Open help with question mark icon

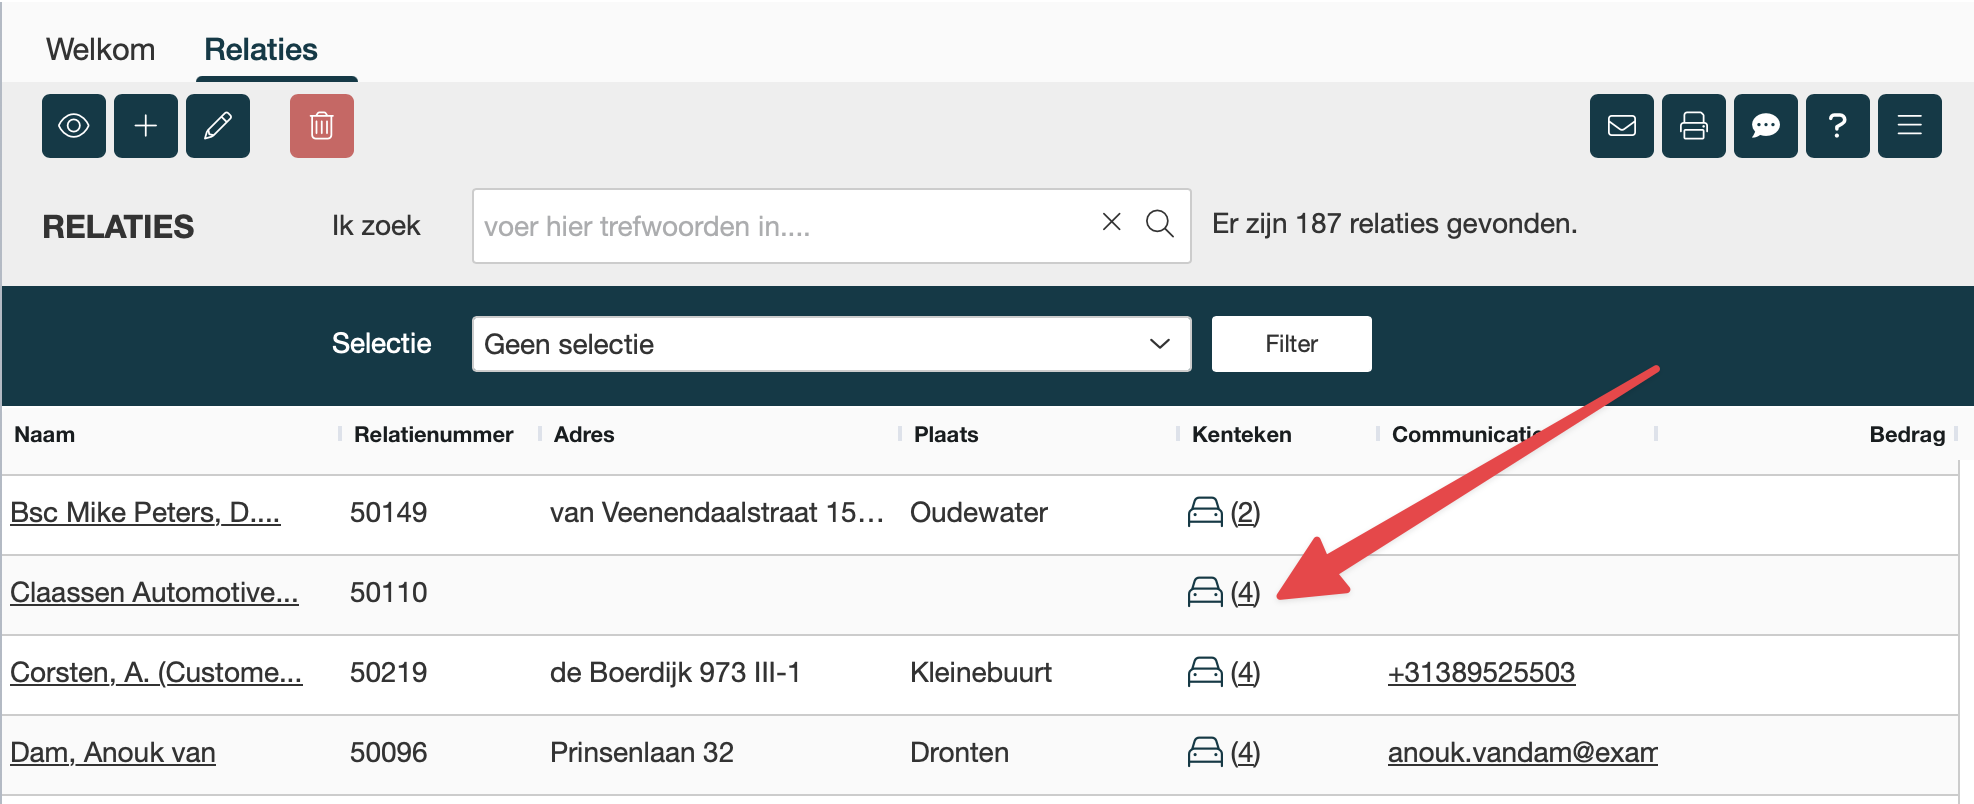(1837, 126)
